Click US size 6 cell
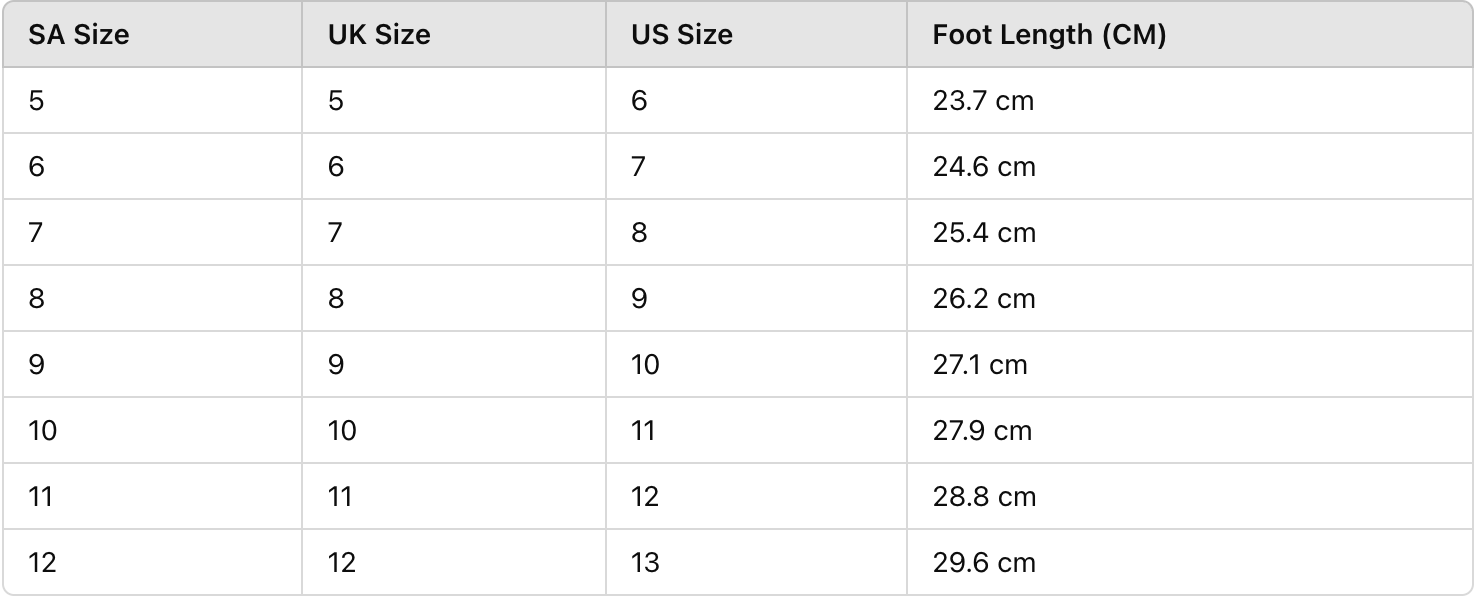This screenshot has height=606, width=1478. [x=756, y=100]
